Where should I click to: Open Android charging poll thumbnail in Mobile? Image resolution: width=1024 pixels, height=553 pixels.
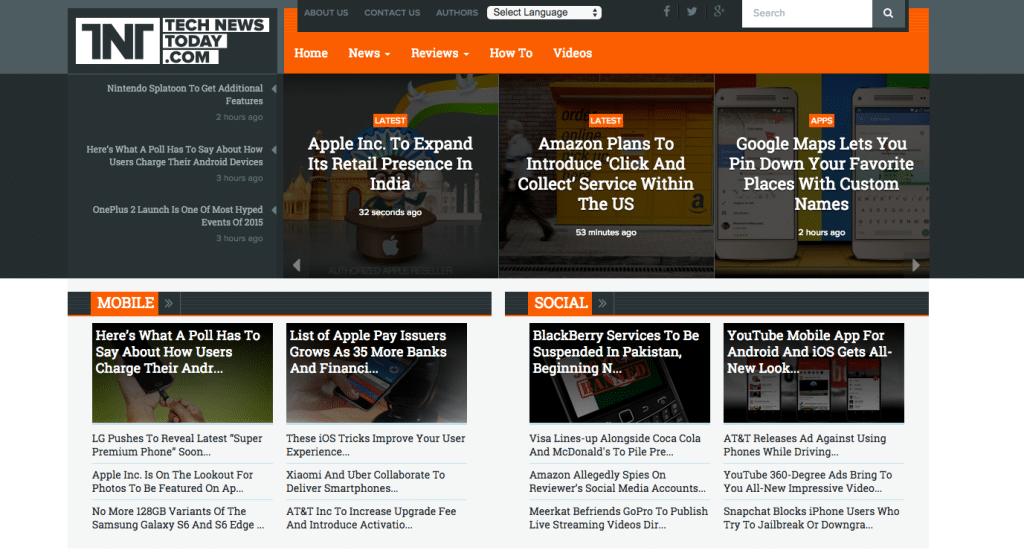(x=182, y=373)
